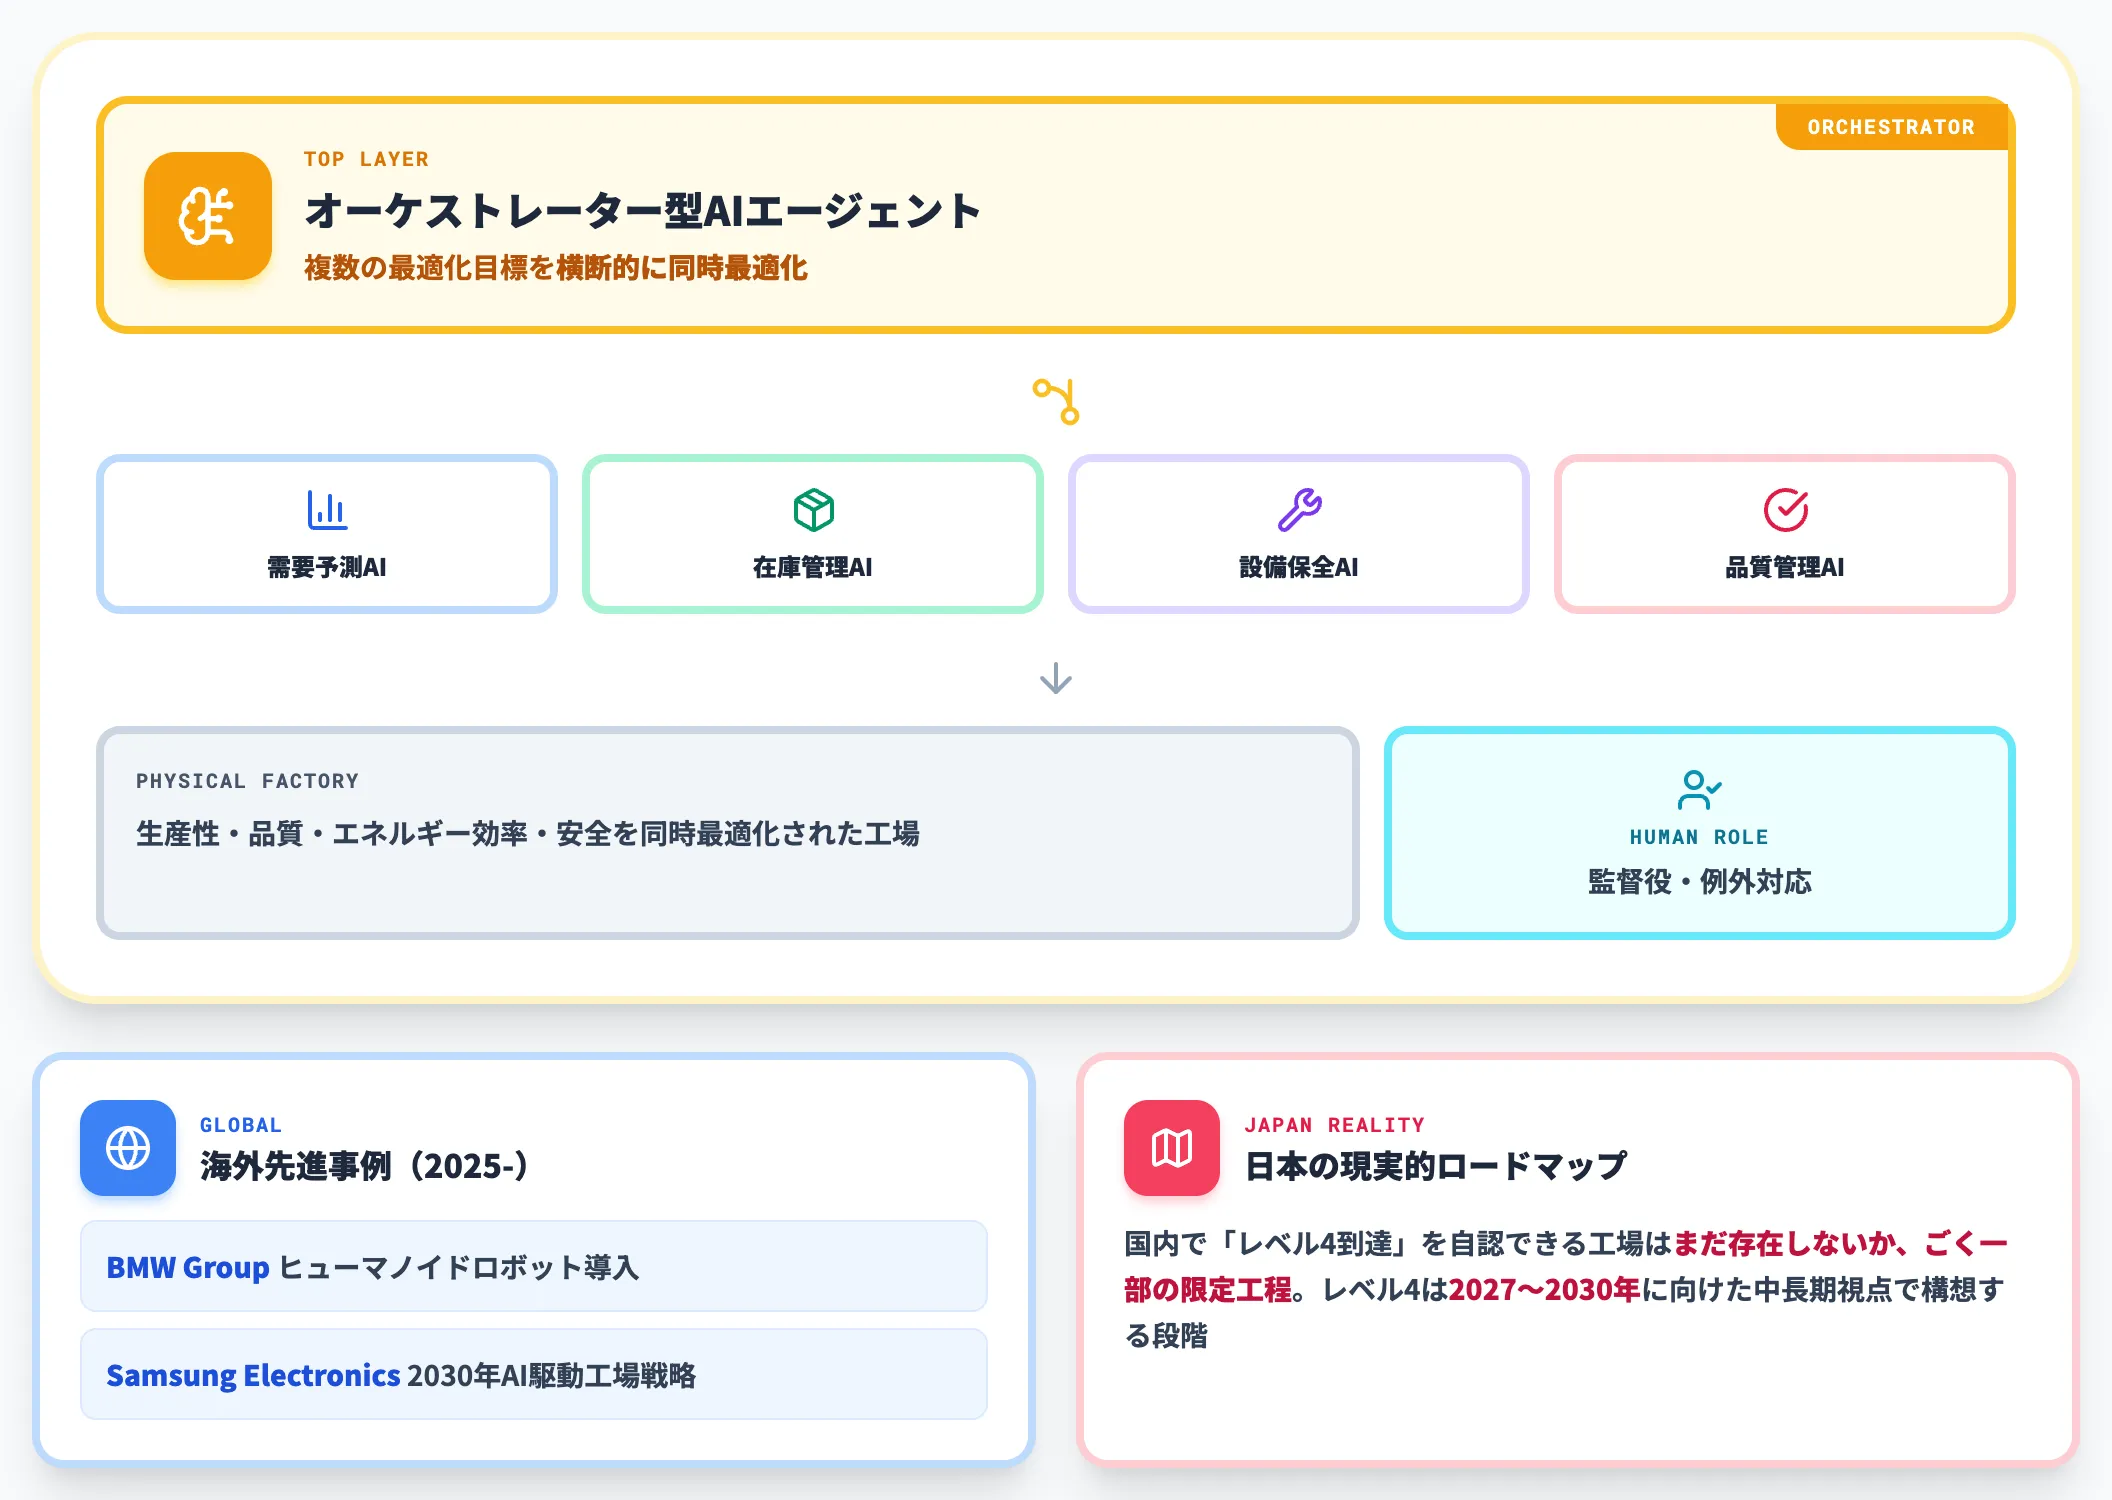Click the ORCHESTRATOR badge
Screen dimensions: 2112x1500
point(1891,127)
